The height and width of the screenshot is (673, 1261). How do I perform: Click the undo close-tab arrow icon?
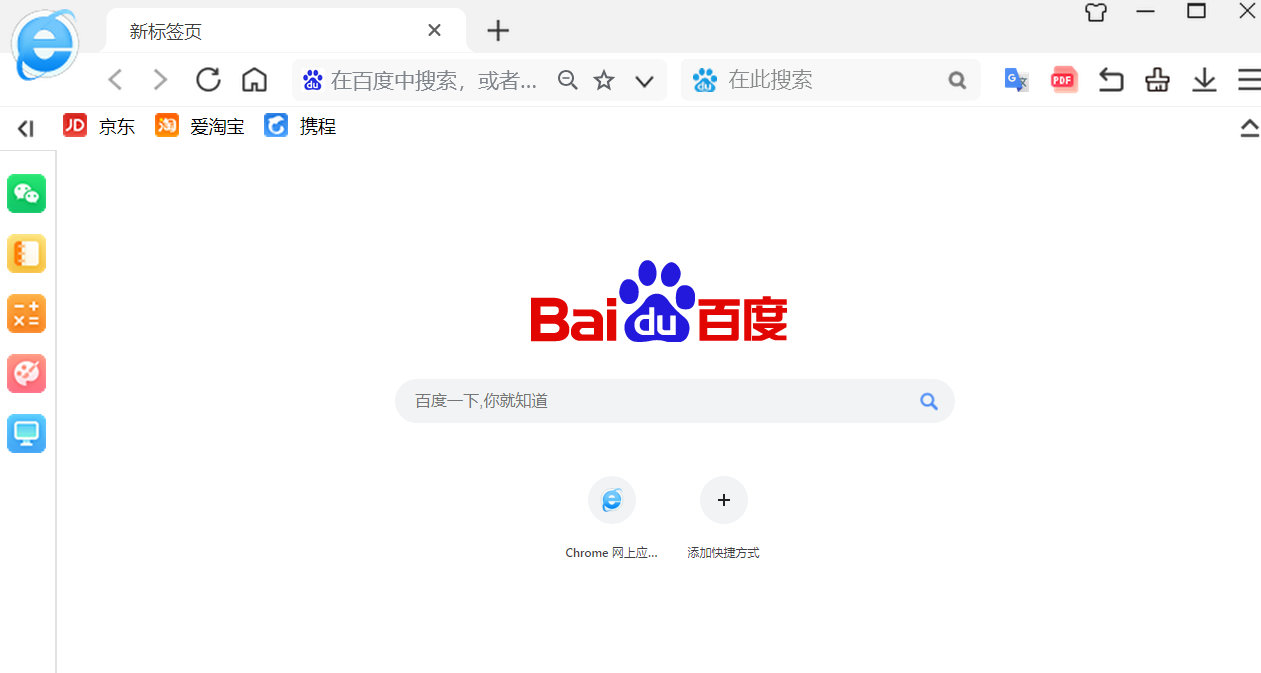[1111, 80]
